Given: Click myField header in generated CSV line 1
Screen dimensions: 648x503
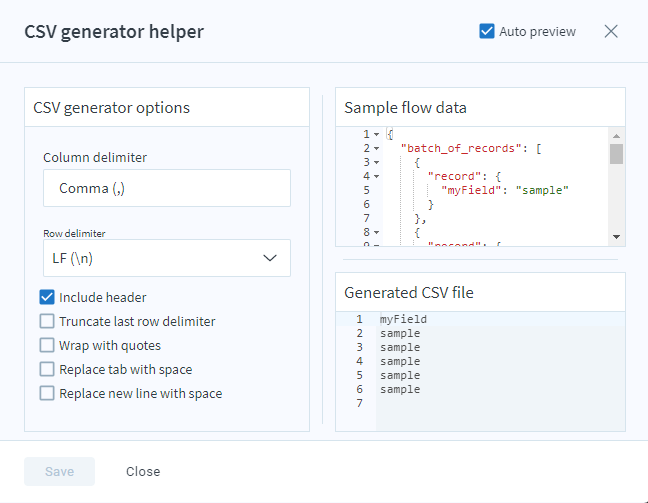Looking at the screenshot, I should pyautogui.click(x=403, y=319).
